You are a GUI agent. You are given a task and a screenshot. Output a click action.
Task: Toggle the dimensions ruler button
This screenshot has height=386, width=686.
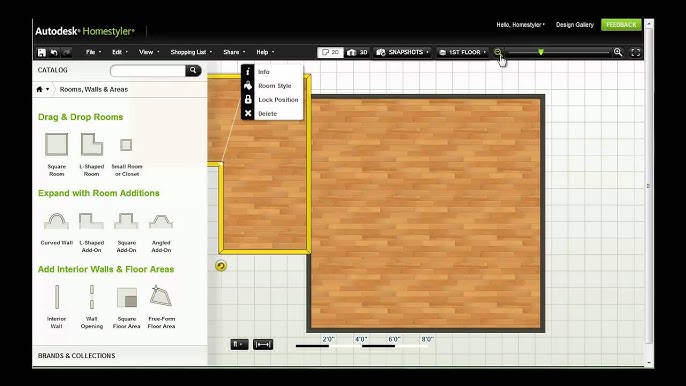pyautogui.click(x=262, y=344)
